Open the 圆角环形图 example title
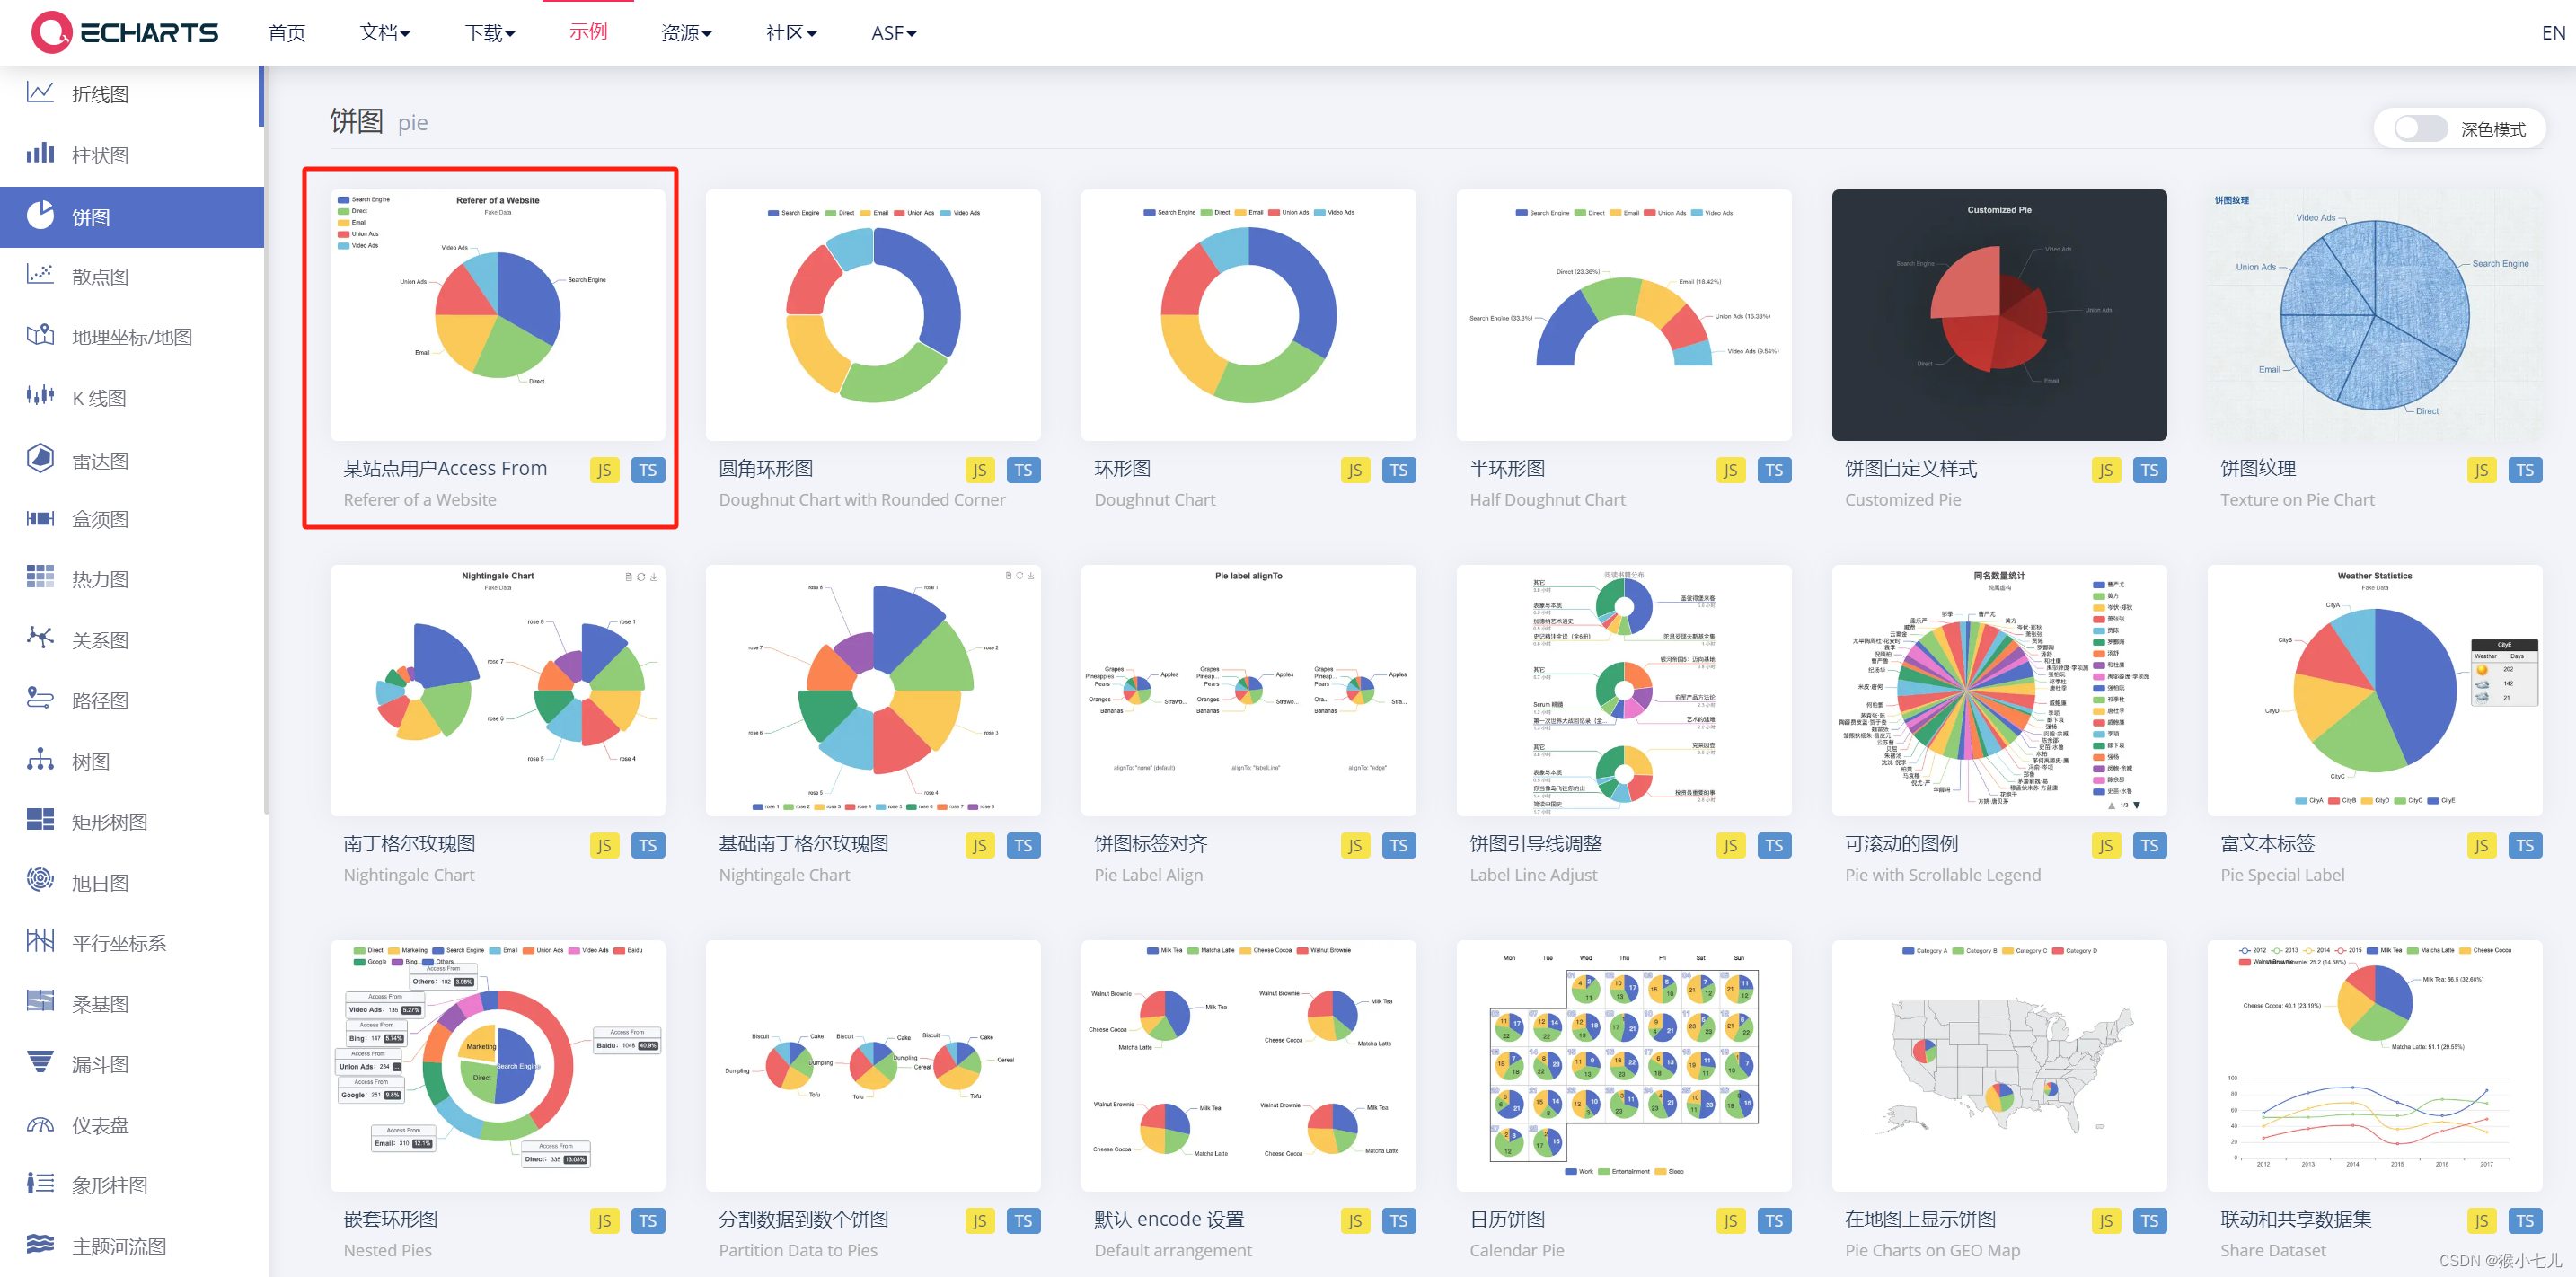The height and width of the screenshot is (1277, 2576). 766,468
